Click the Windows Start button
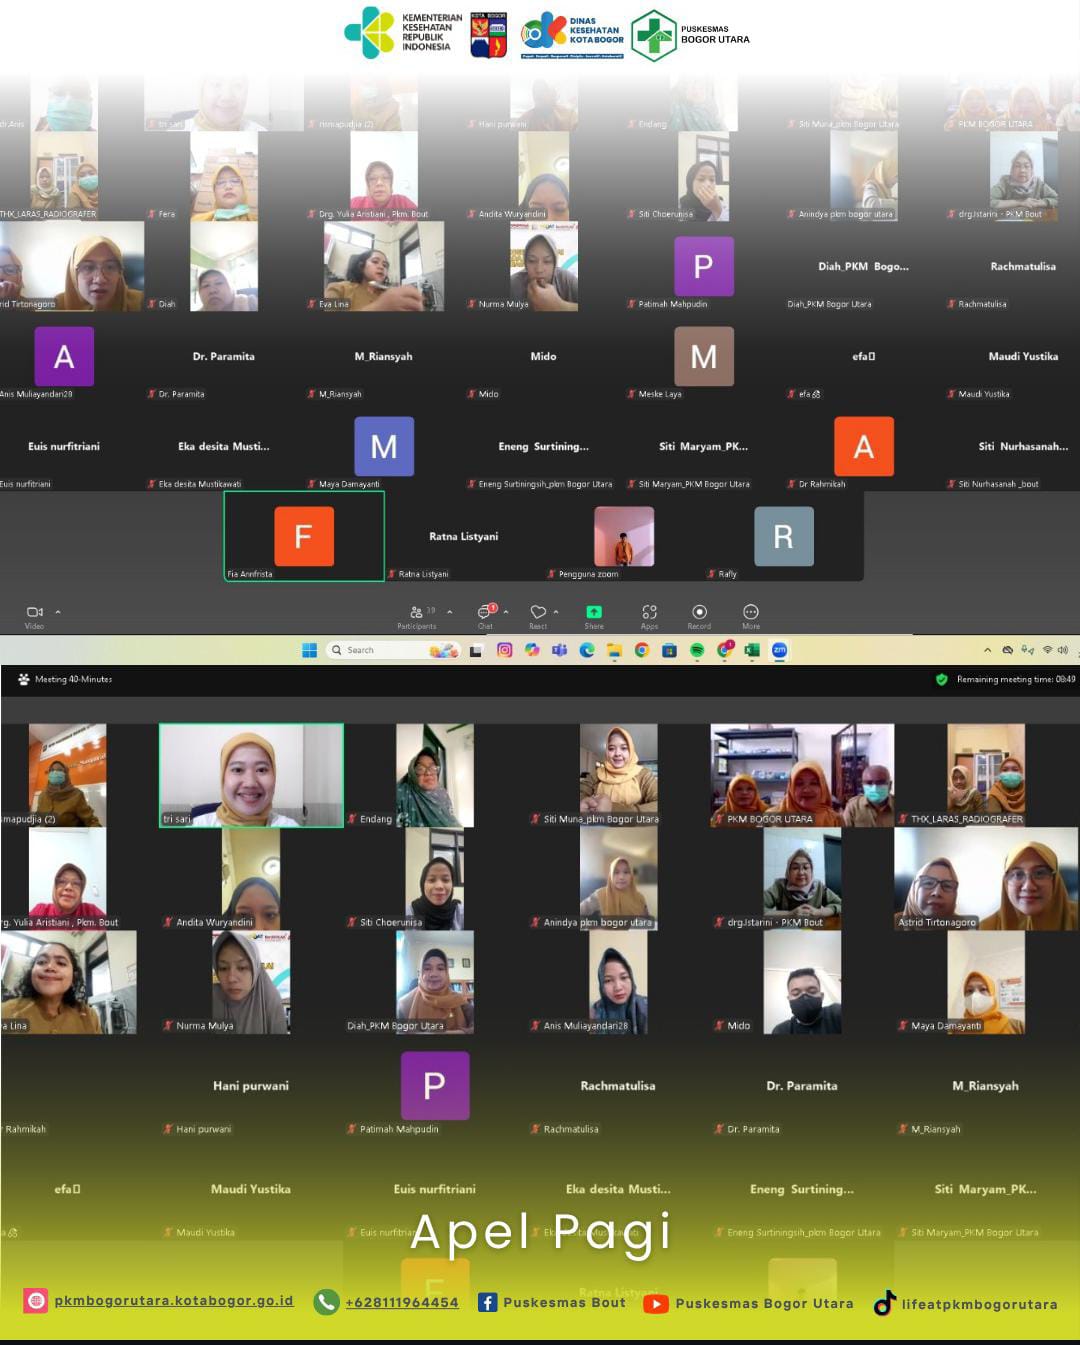The height and width of the screenshot is (1345, 1080). 310,650
